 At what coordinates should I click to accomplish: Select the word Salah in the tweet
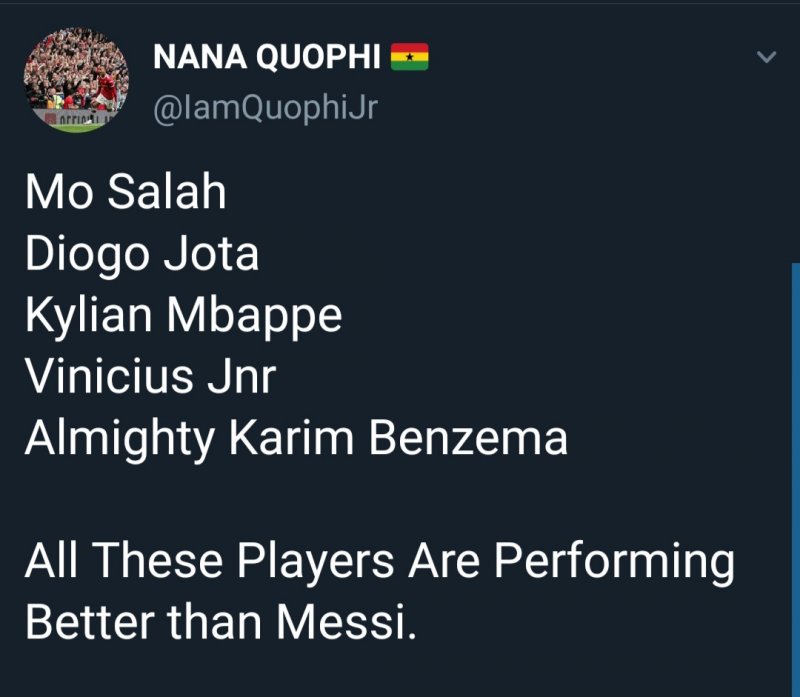(x=166, y=191)
